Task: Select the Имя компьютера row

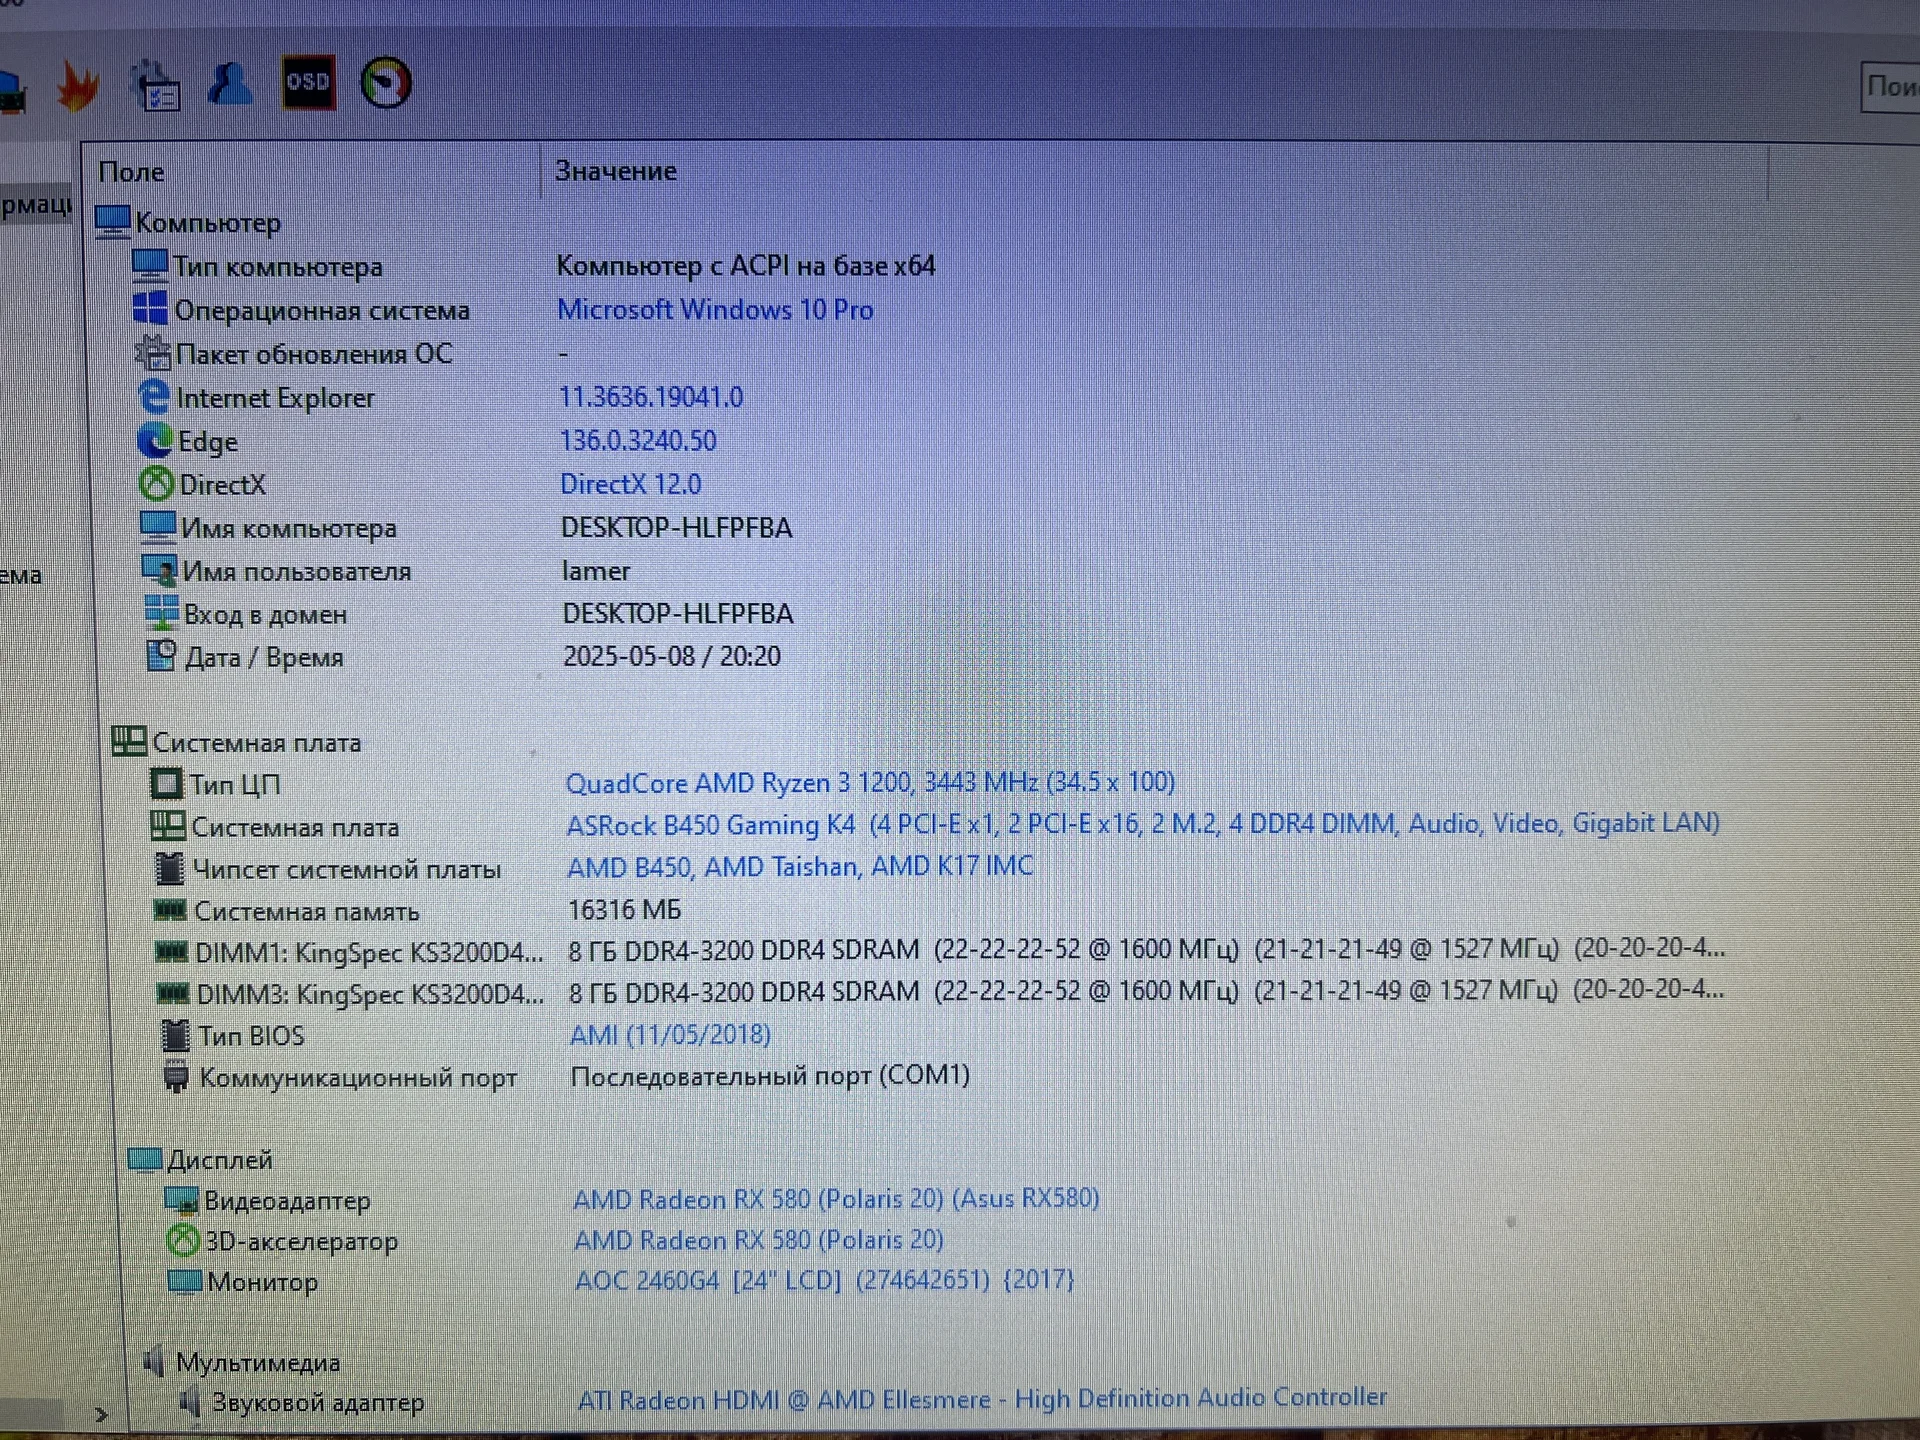Action: [x=466, y=527]
